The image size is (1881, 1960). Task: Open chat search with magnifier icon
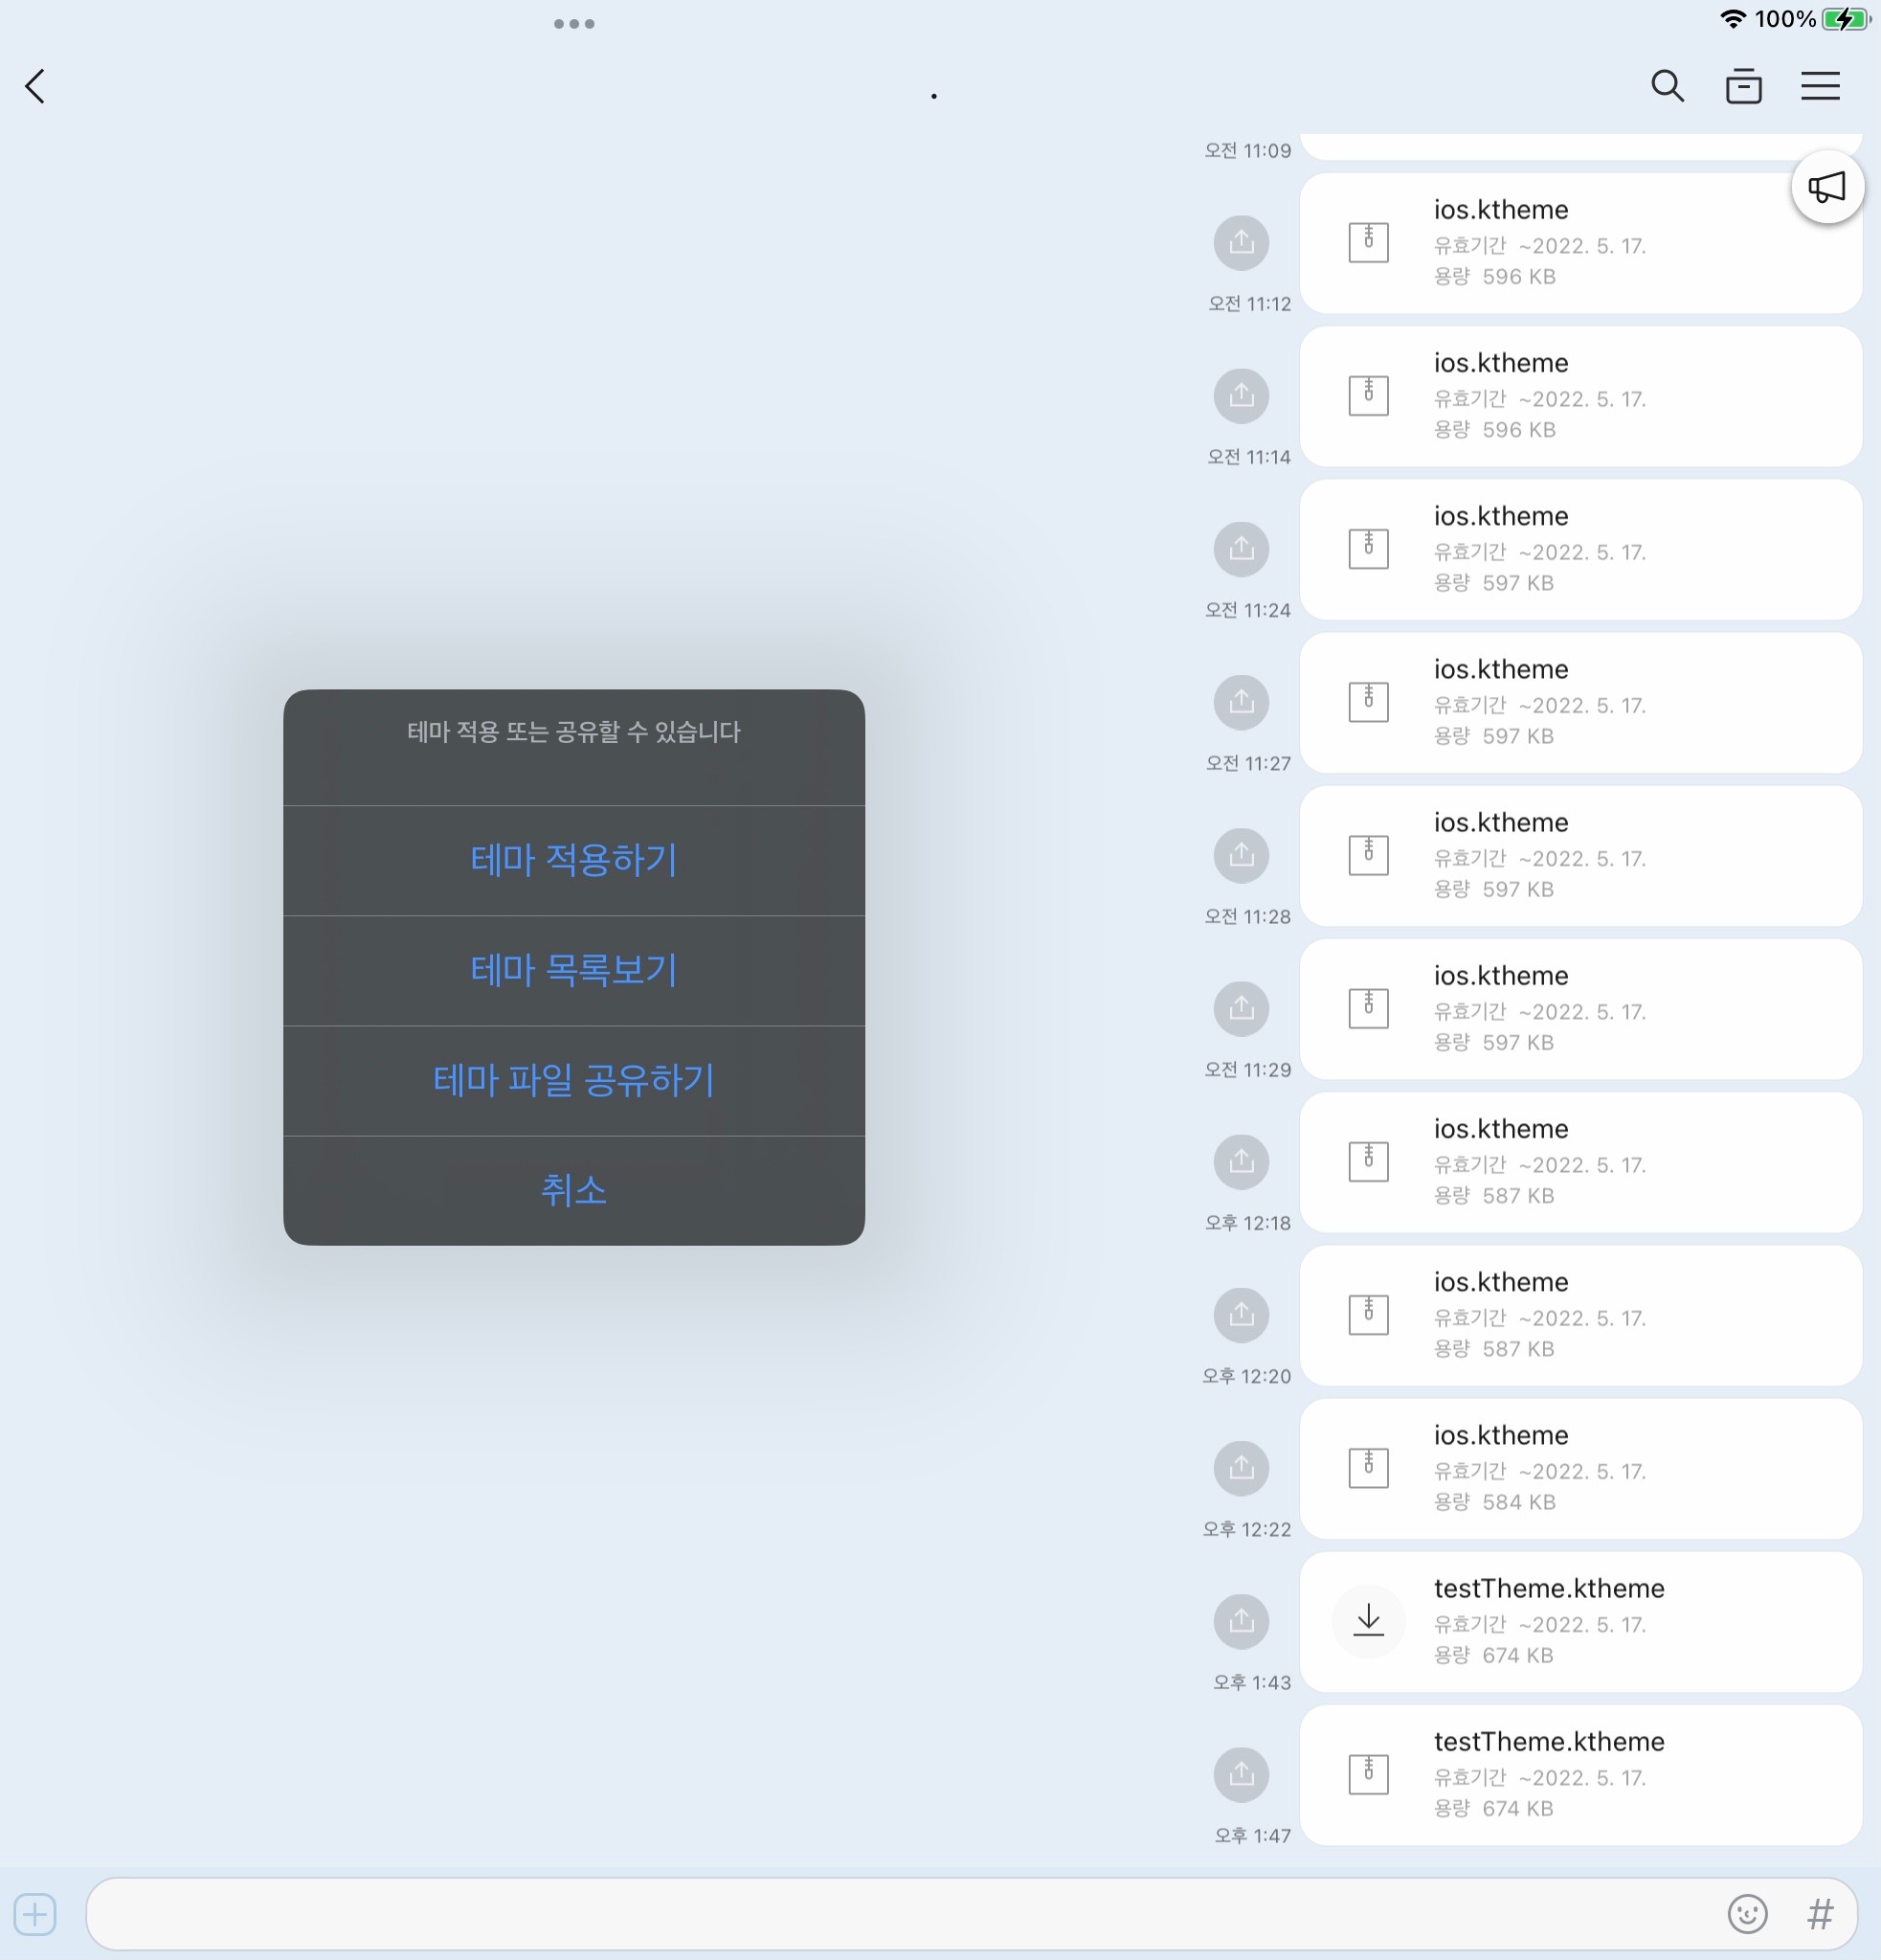[1667, 86]
